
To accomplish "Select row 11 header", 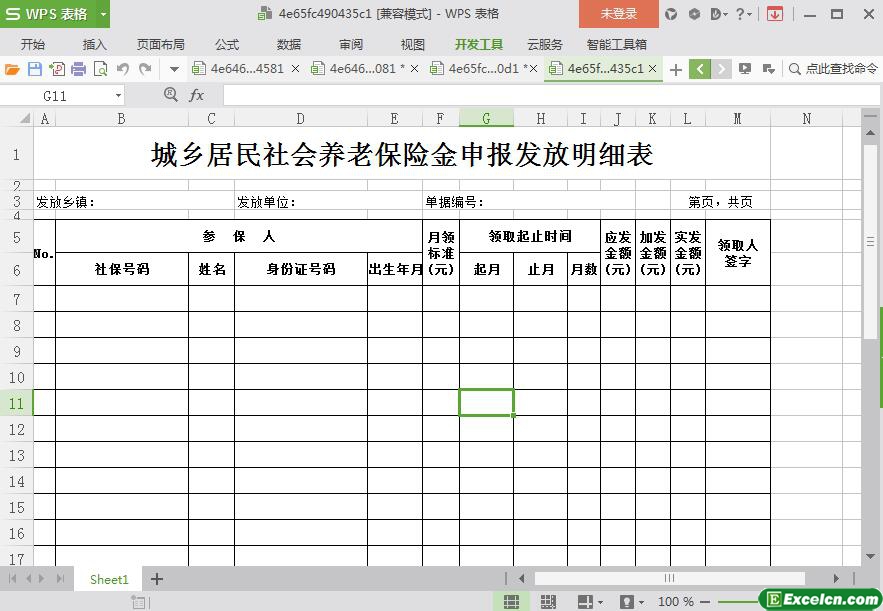I will [x=16, y=403].
